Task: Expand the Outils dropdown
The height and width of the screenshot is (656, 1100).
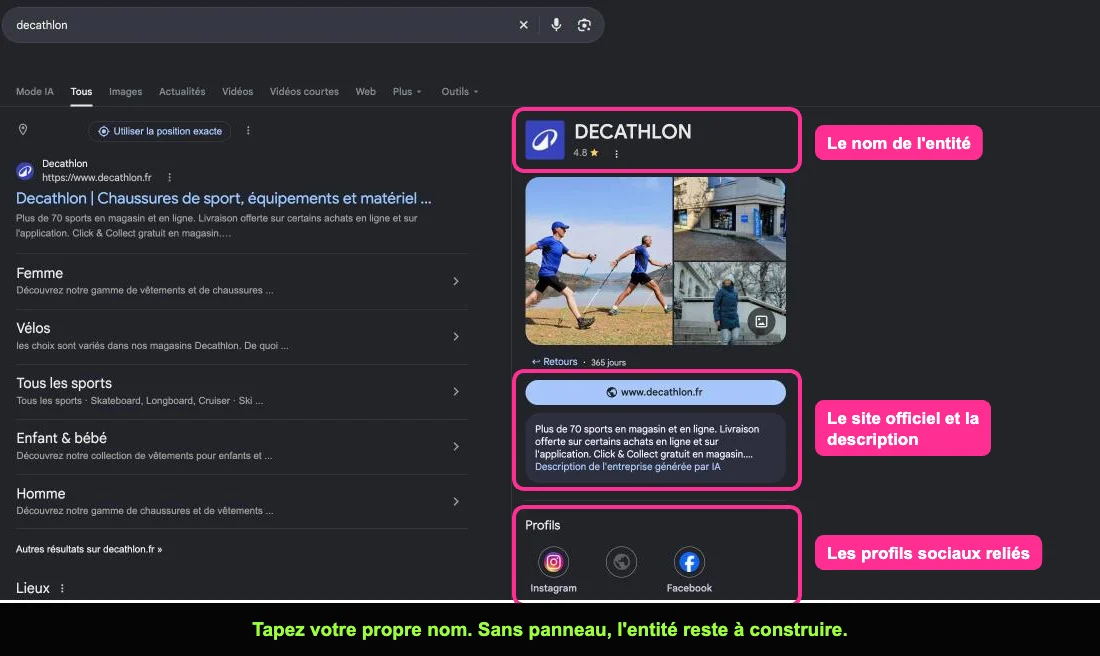Action: tap(460, 92)
